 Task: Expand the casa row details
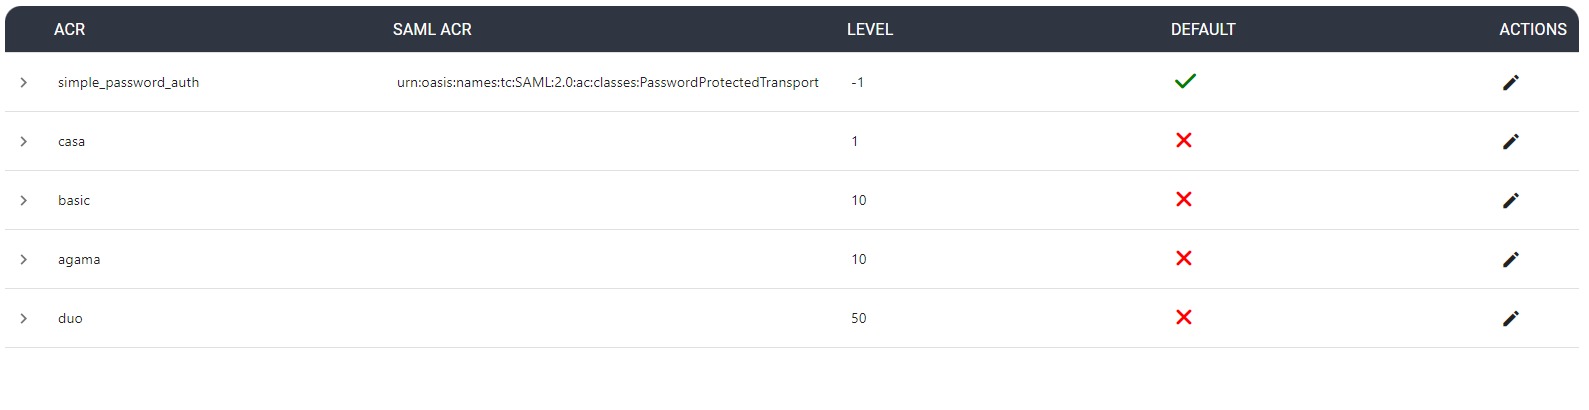[24, 141]
